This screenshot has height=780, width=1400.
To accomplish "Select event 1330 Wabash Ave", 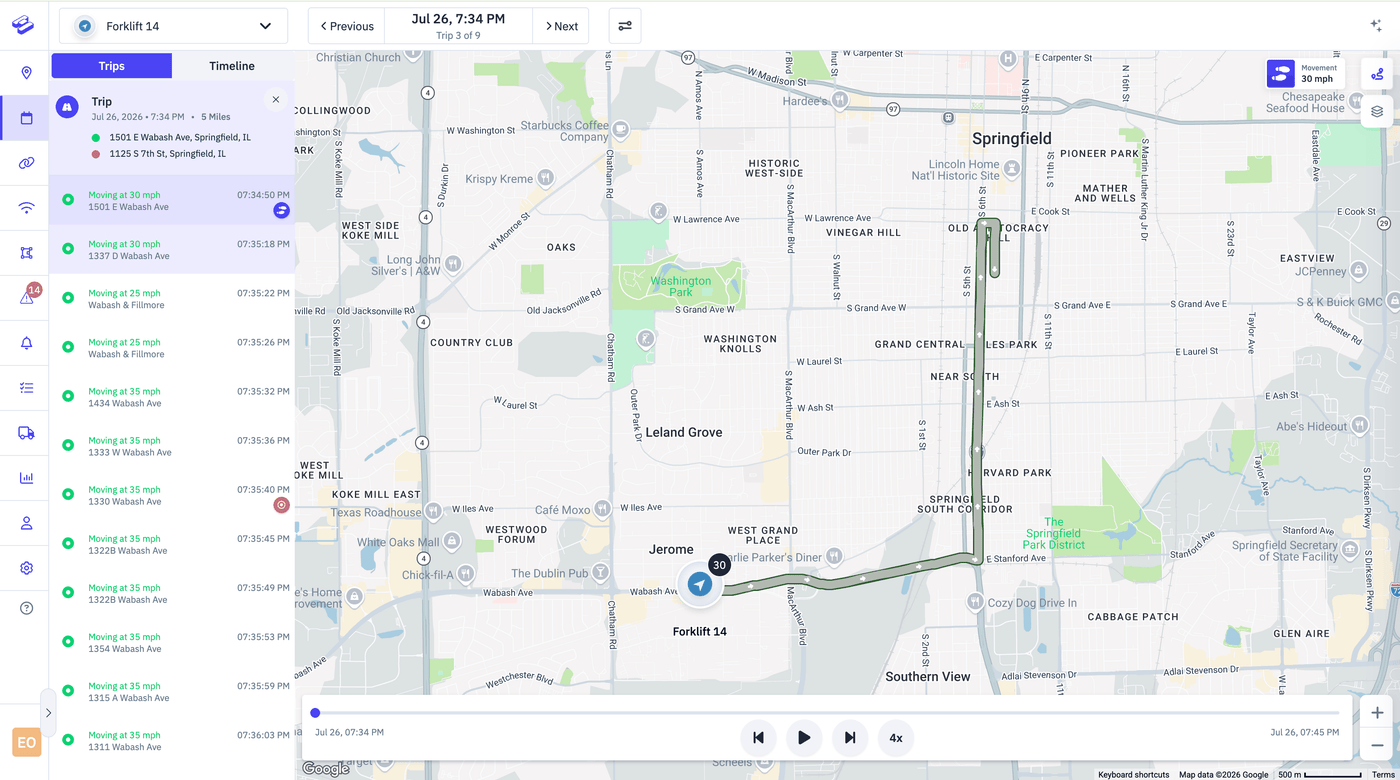I will [172, 494].
